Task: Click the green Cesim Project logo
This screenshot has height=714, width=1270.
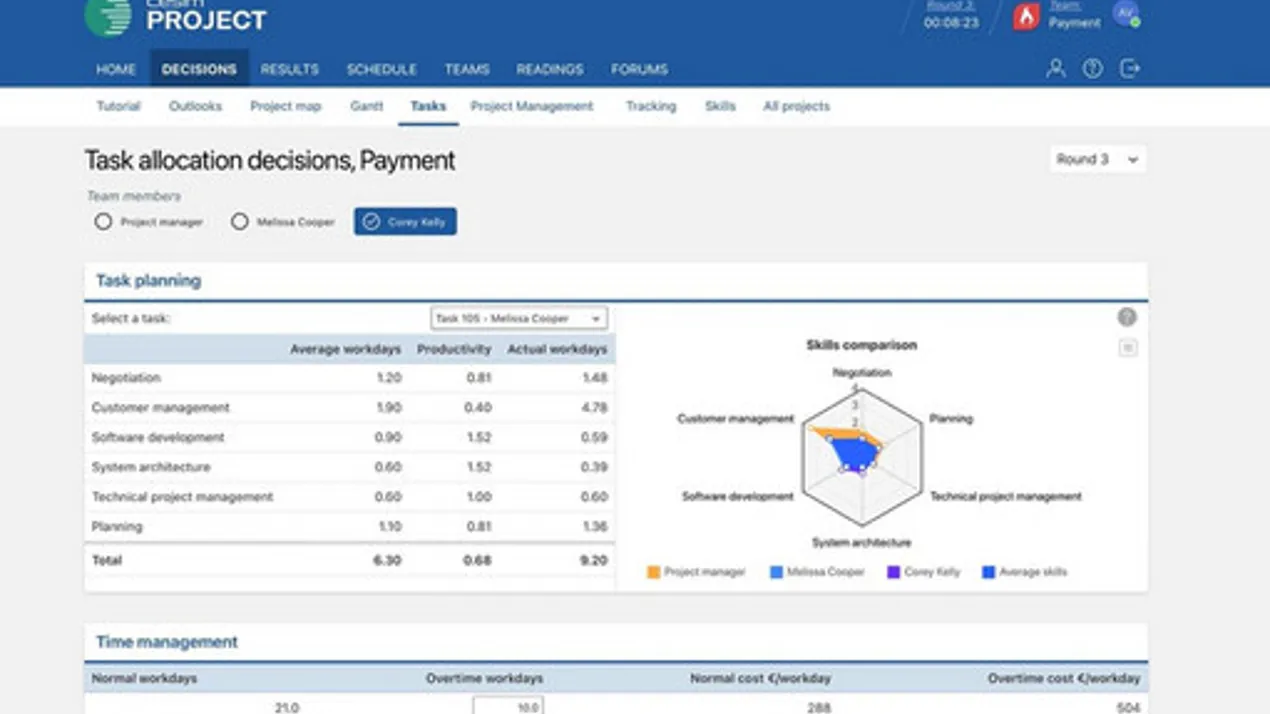Action: coord(108,17)
